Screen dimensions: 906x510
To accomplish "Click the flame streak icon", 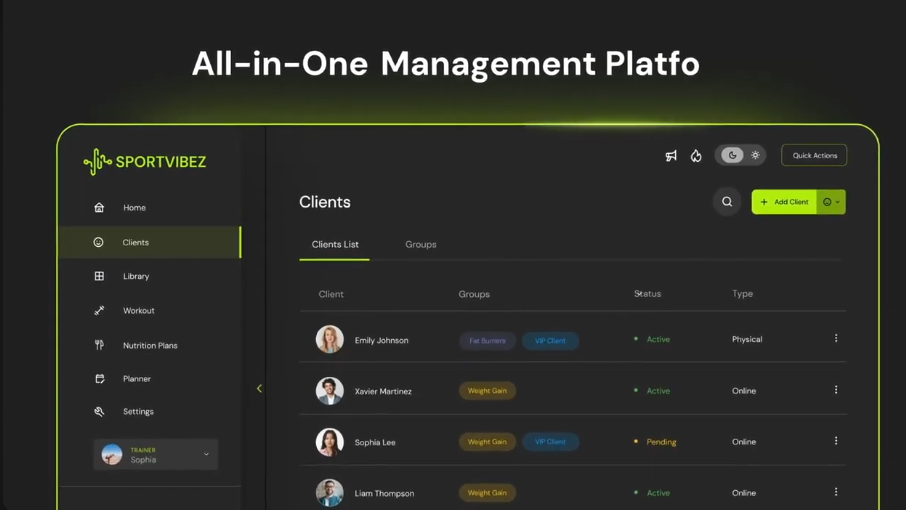I will coord(696,156).
